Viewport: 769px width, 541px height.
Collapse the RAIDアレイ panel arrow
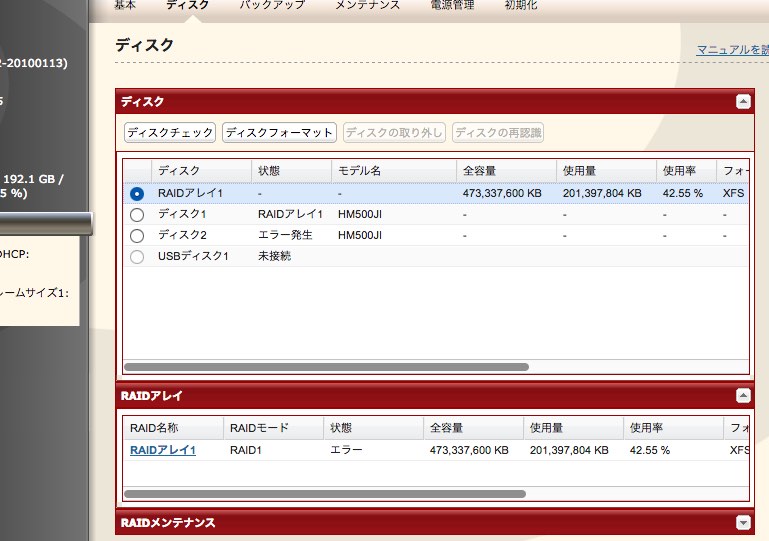[743, 395]
